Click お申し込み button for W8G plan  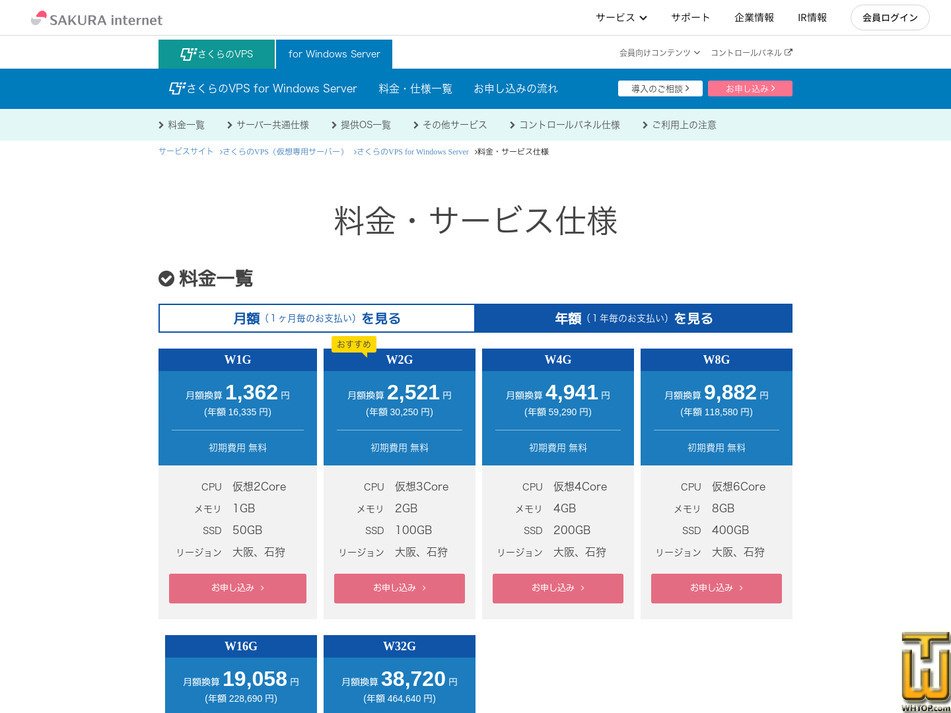pos(716,588)
